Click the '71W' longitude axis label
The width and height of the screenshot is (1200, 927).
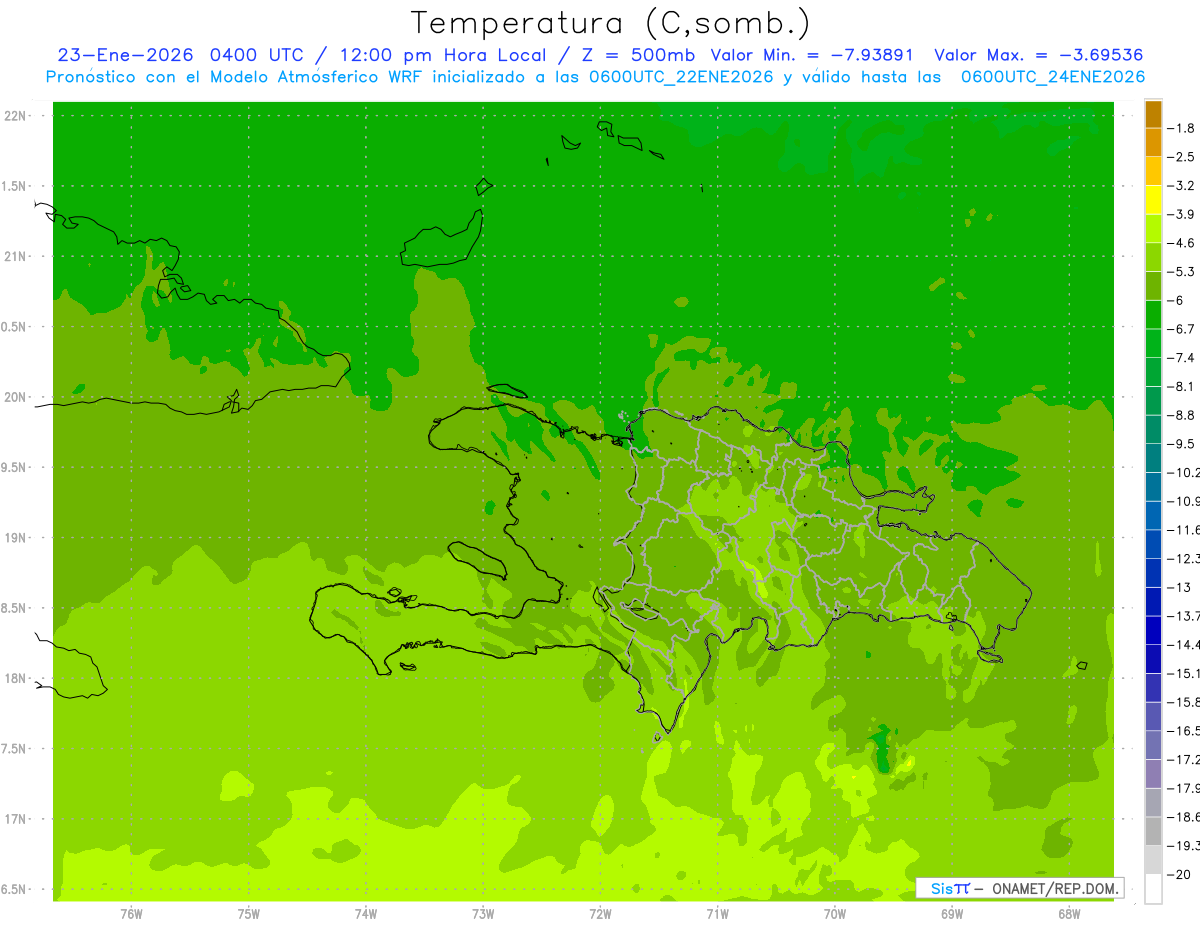(717, 914)
